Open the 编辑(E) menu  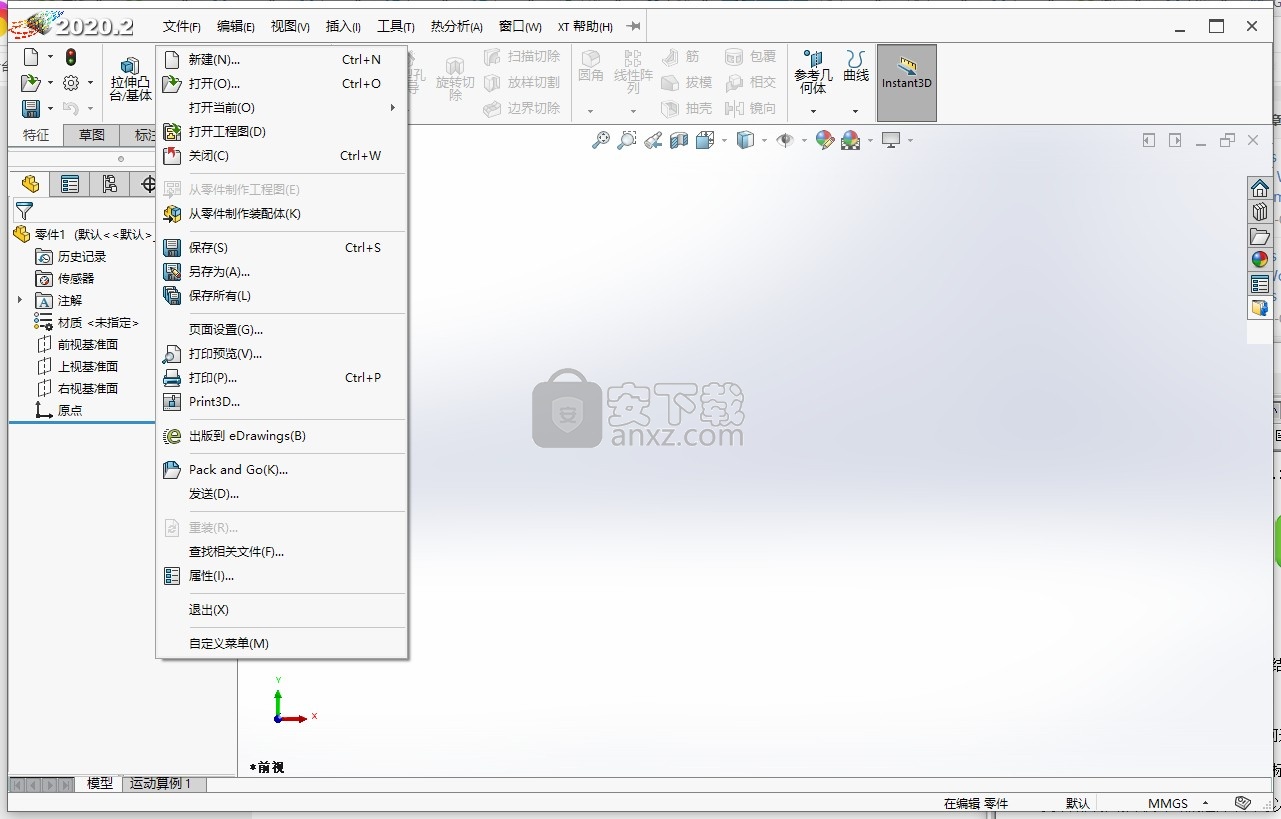[236, 27]
